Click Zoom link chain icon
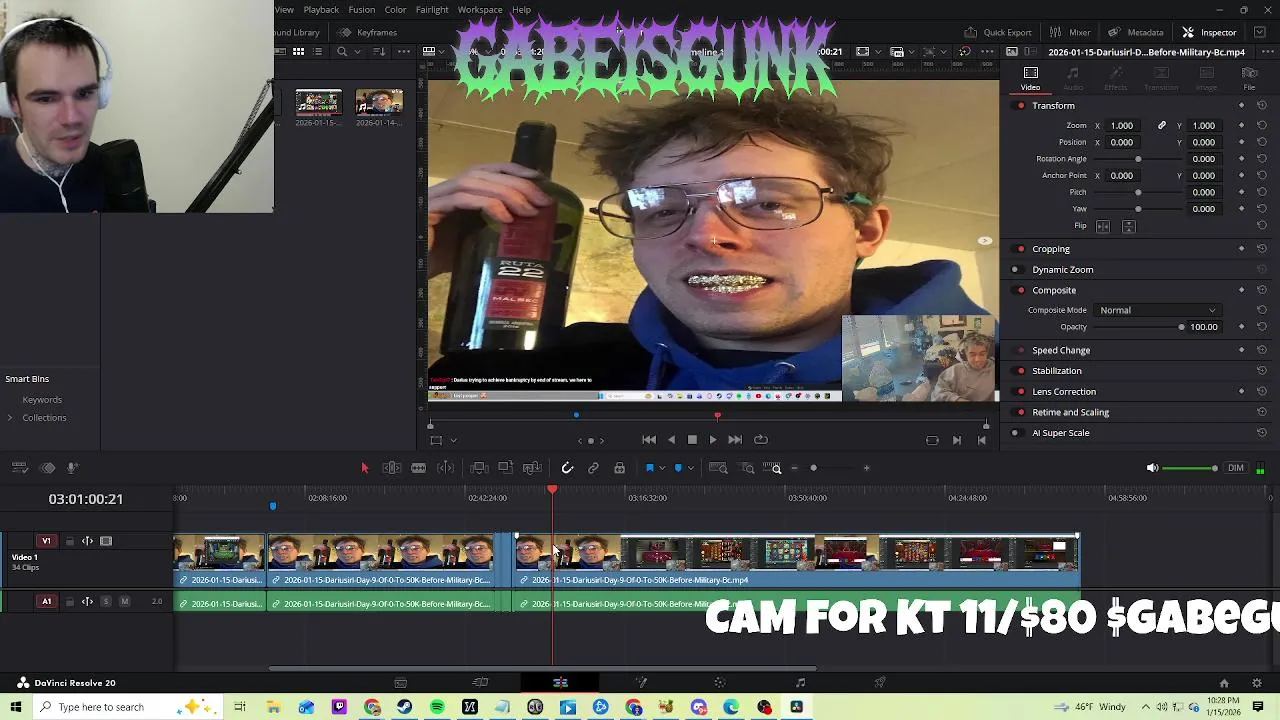This screenshot has width=1280, height=720. pyautogui.click(x=1161, y=126)
